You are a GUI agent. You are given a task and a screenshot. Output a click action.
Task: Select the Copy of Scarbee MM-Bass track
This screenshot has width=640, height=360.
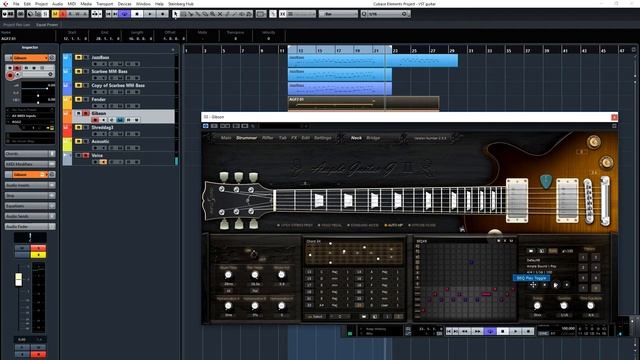118,85
